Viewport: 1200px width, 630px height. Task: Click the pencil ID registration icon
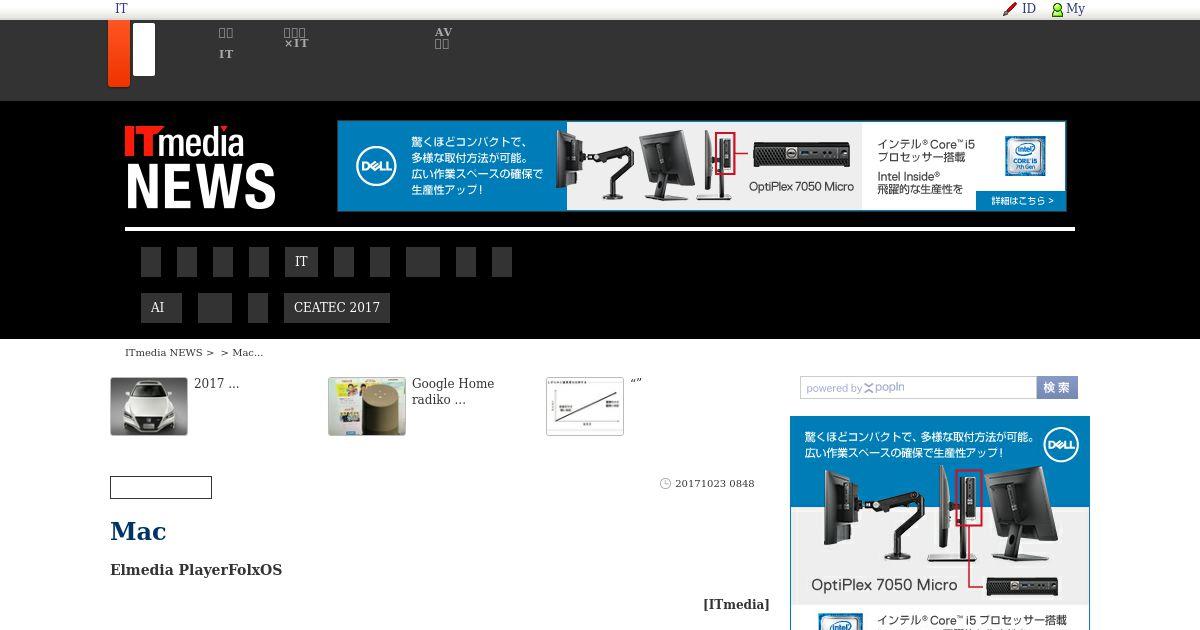pos(1010,9)
